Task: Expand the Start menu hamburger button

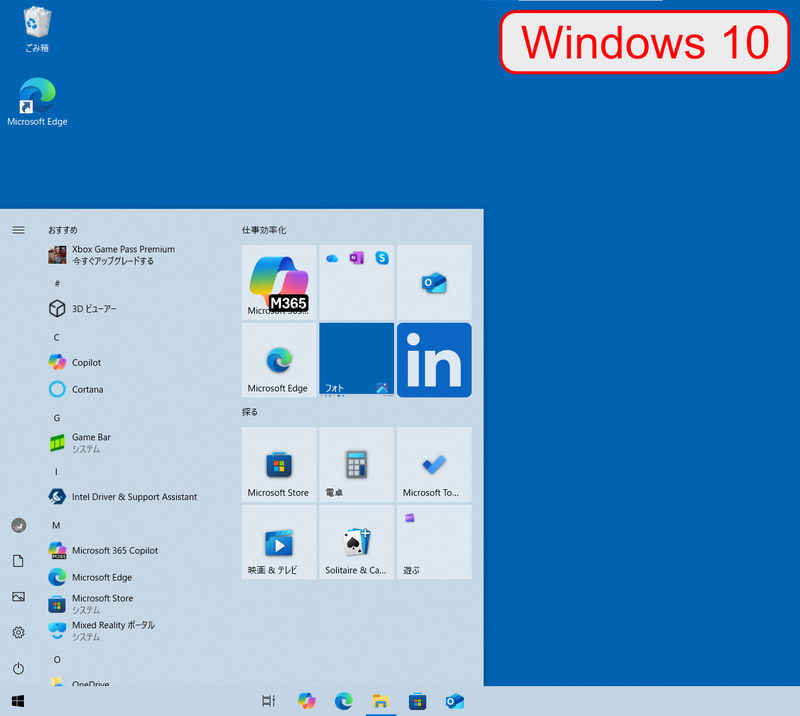Action: 18,230
